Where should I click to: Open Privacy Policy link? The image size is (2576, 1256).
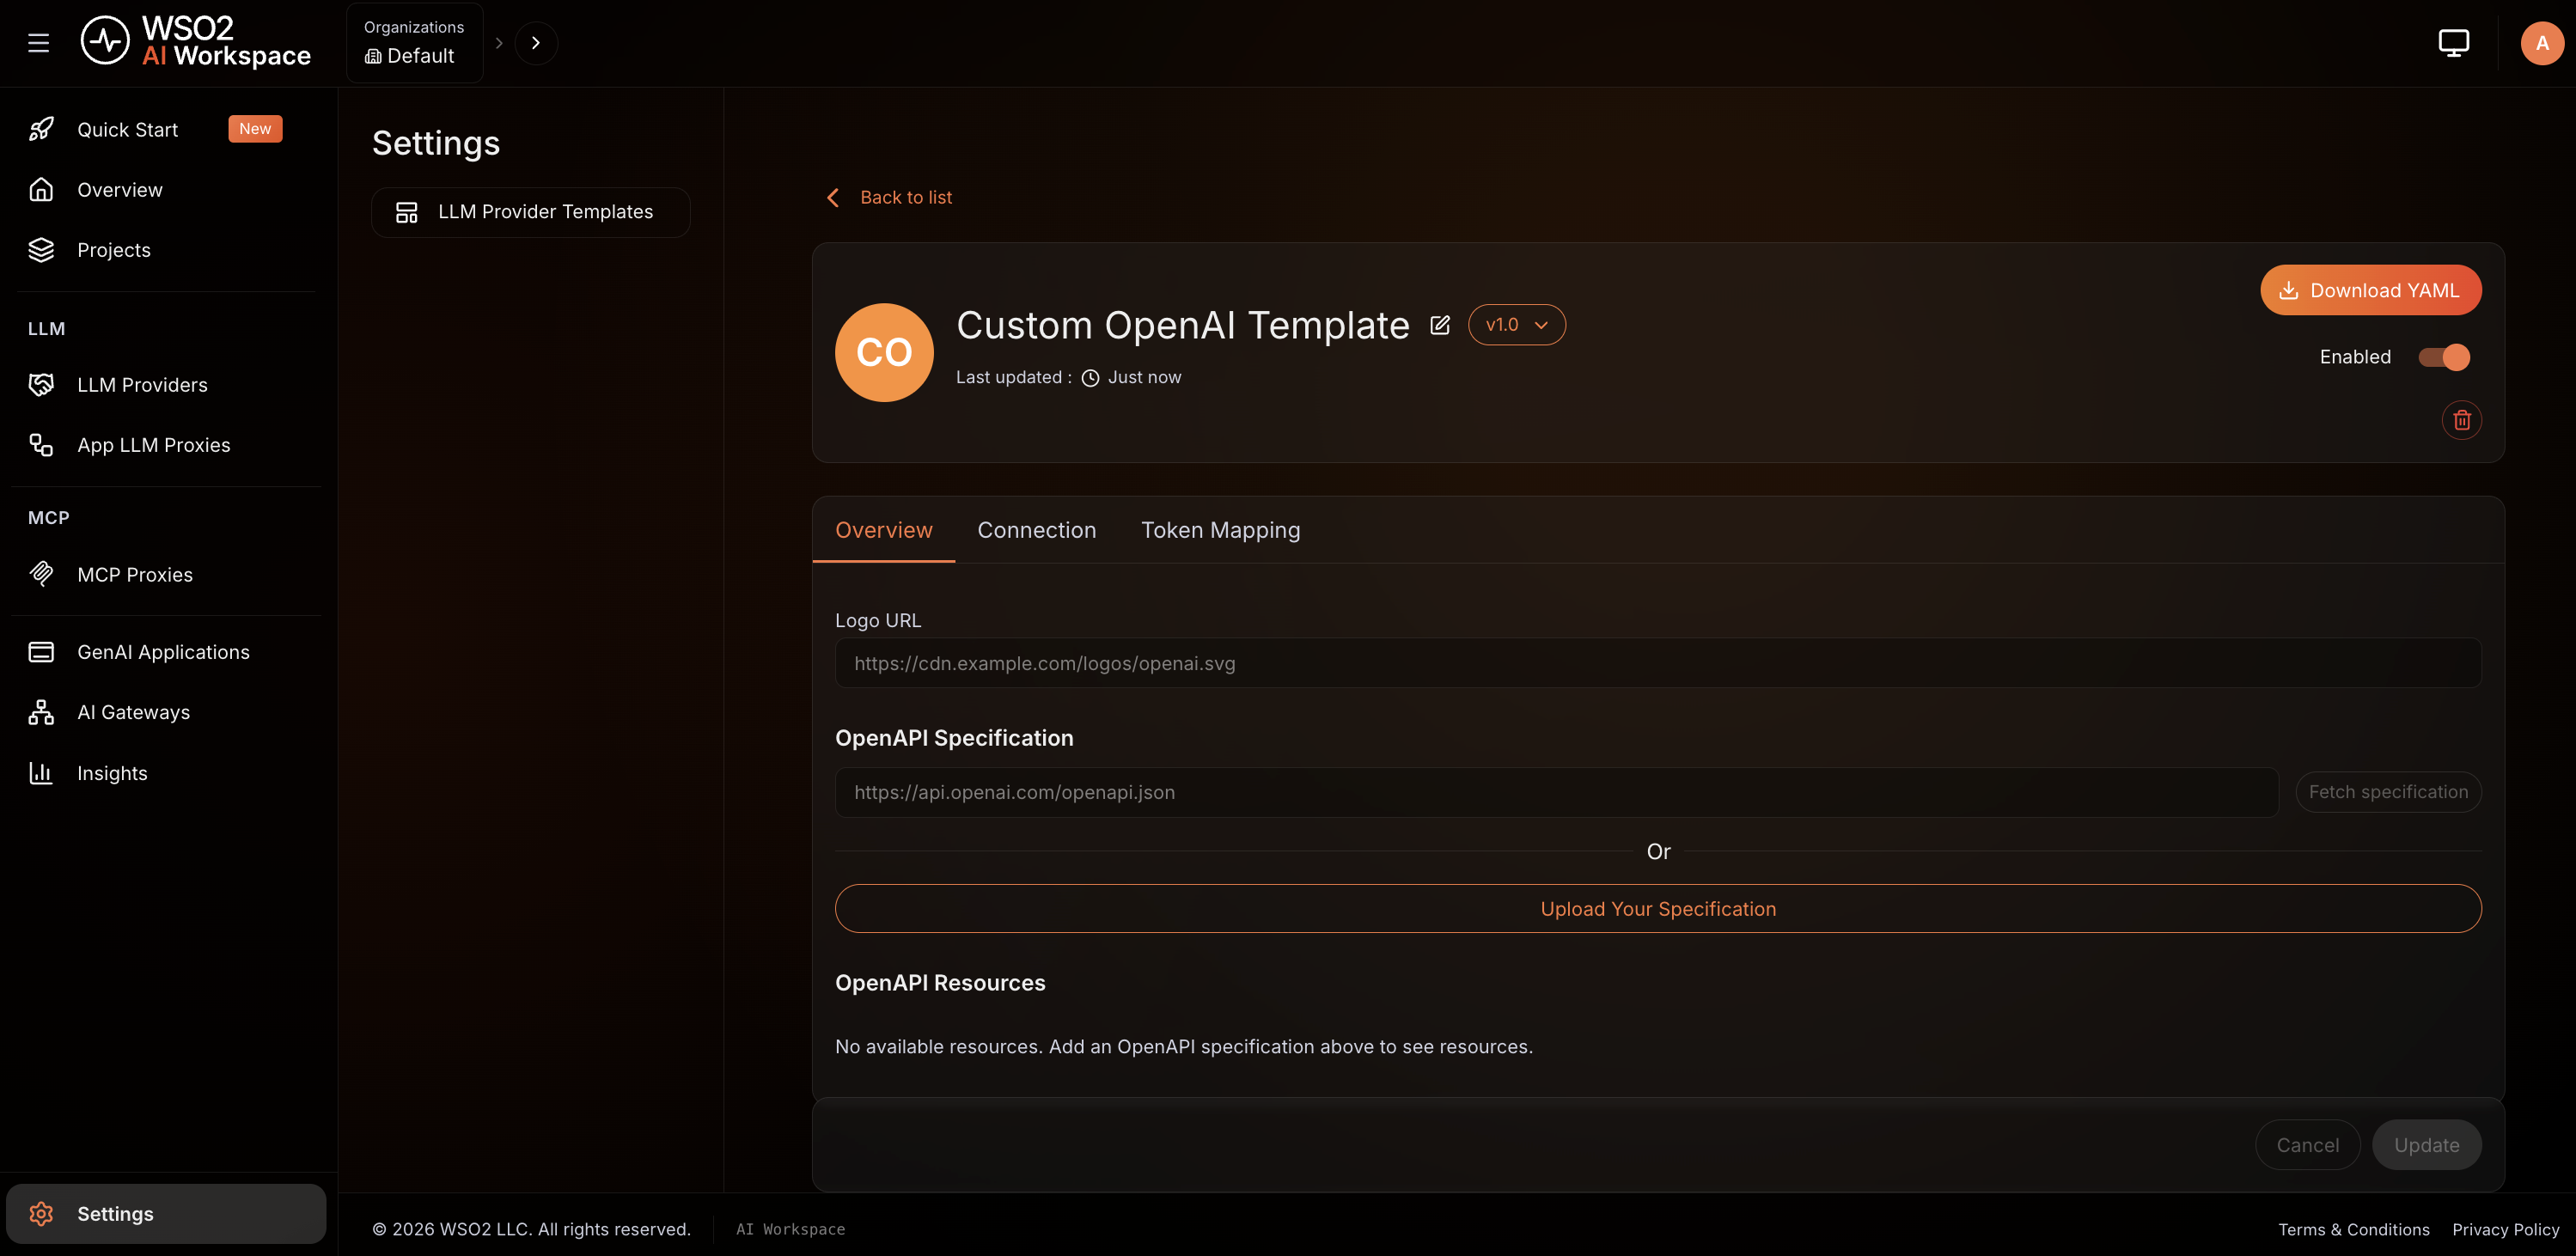(x=2505, y=1229)
